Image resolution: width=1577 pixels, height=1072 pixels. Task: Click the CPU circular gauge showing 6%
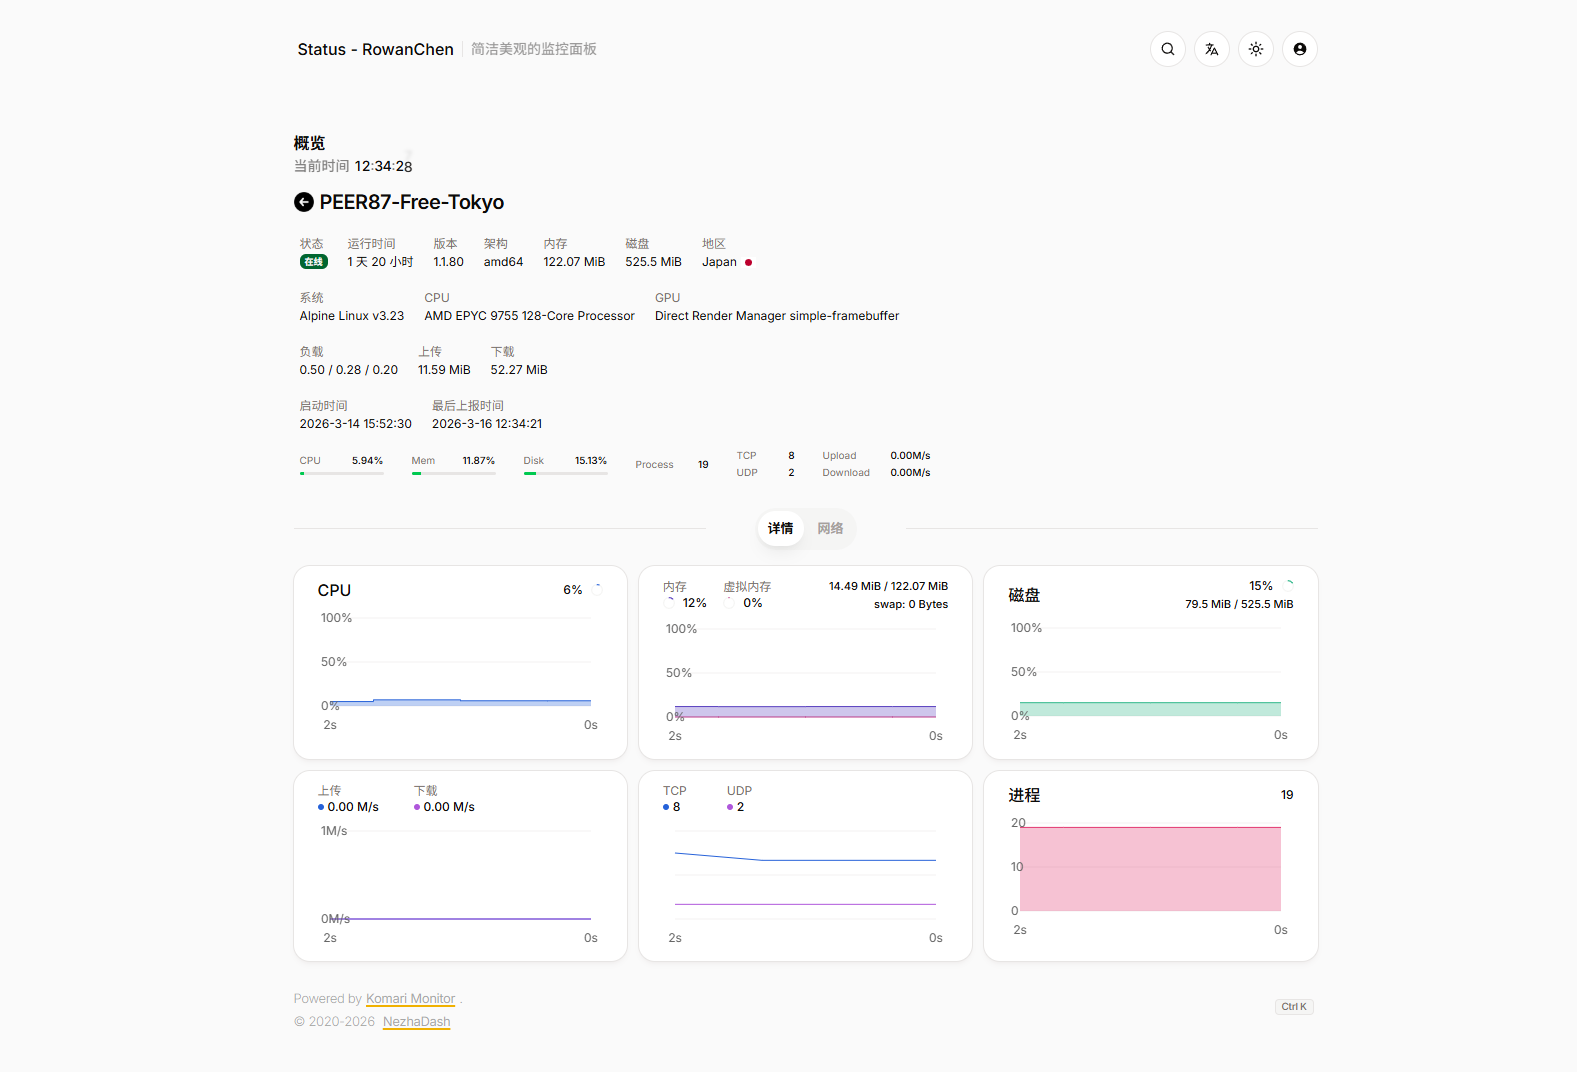[597, 590]
